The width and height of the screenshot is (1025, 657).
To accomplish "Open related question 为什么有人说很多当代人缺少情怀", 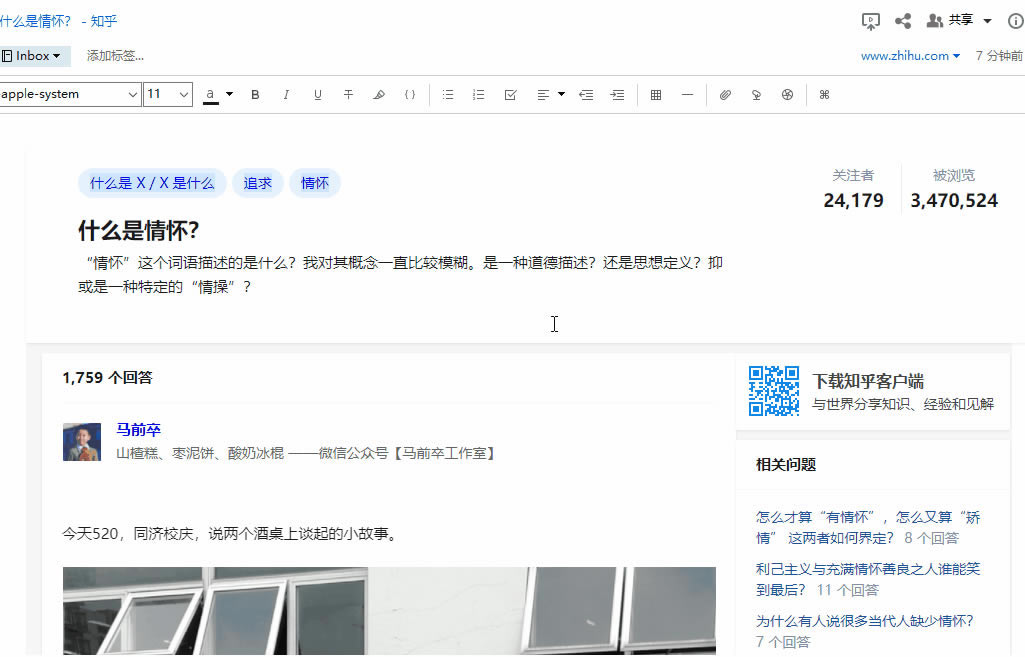I will (864, 621).
